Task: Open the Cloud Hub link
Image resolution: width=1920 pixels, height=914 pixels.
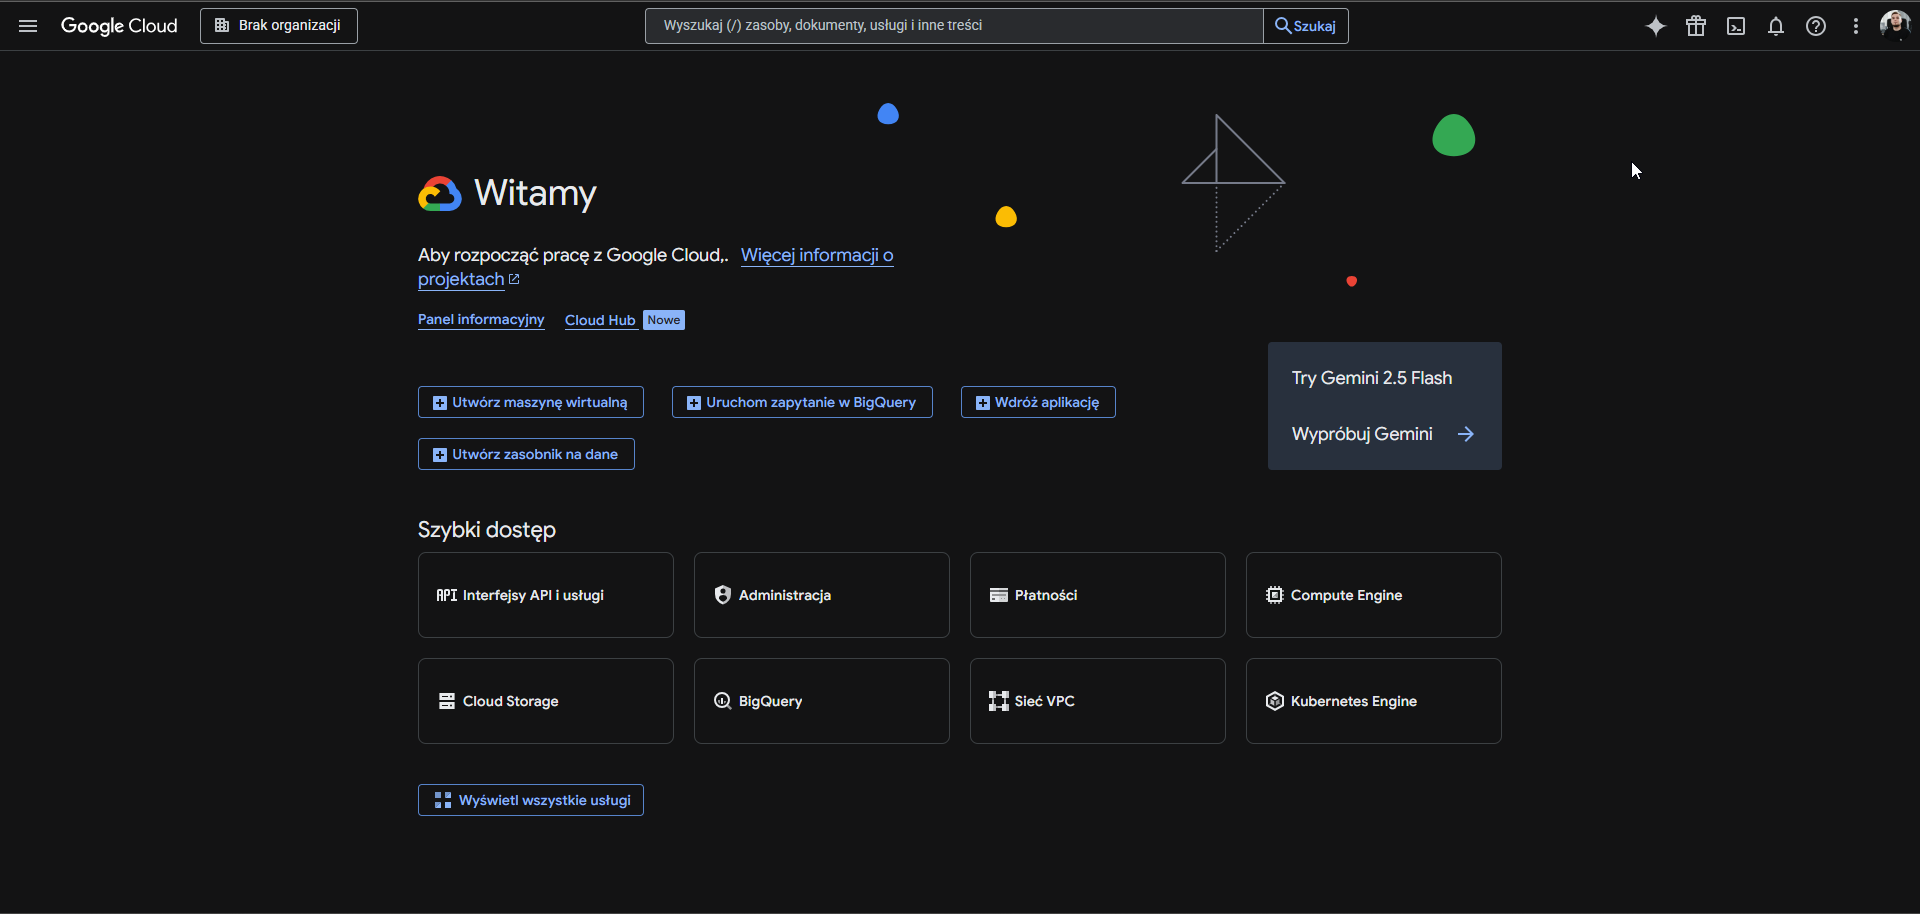Action: tap(600, 321)
